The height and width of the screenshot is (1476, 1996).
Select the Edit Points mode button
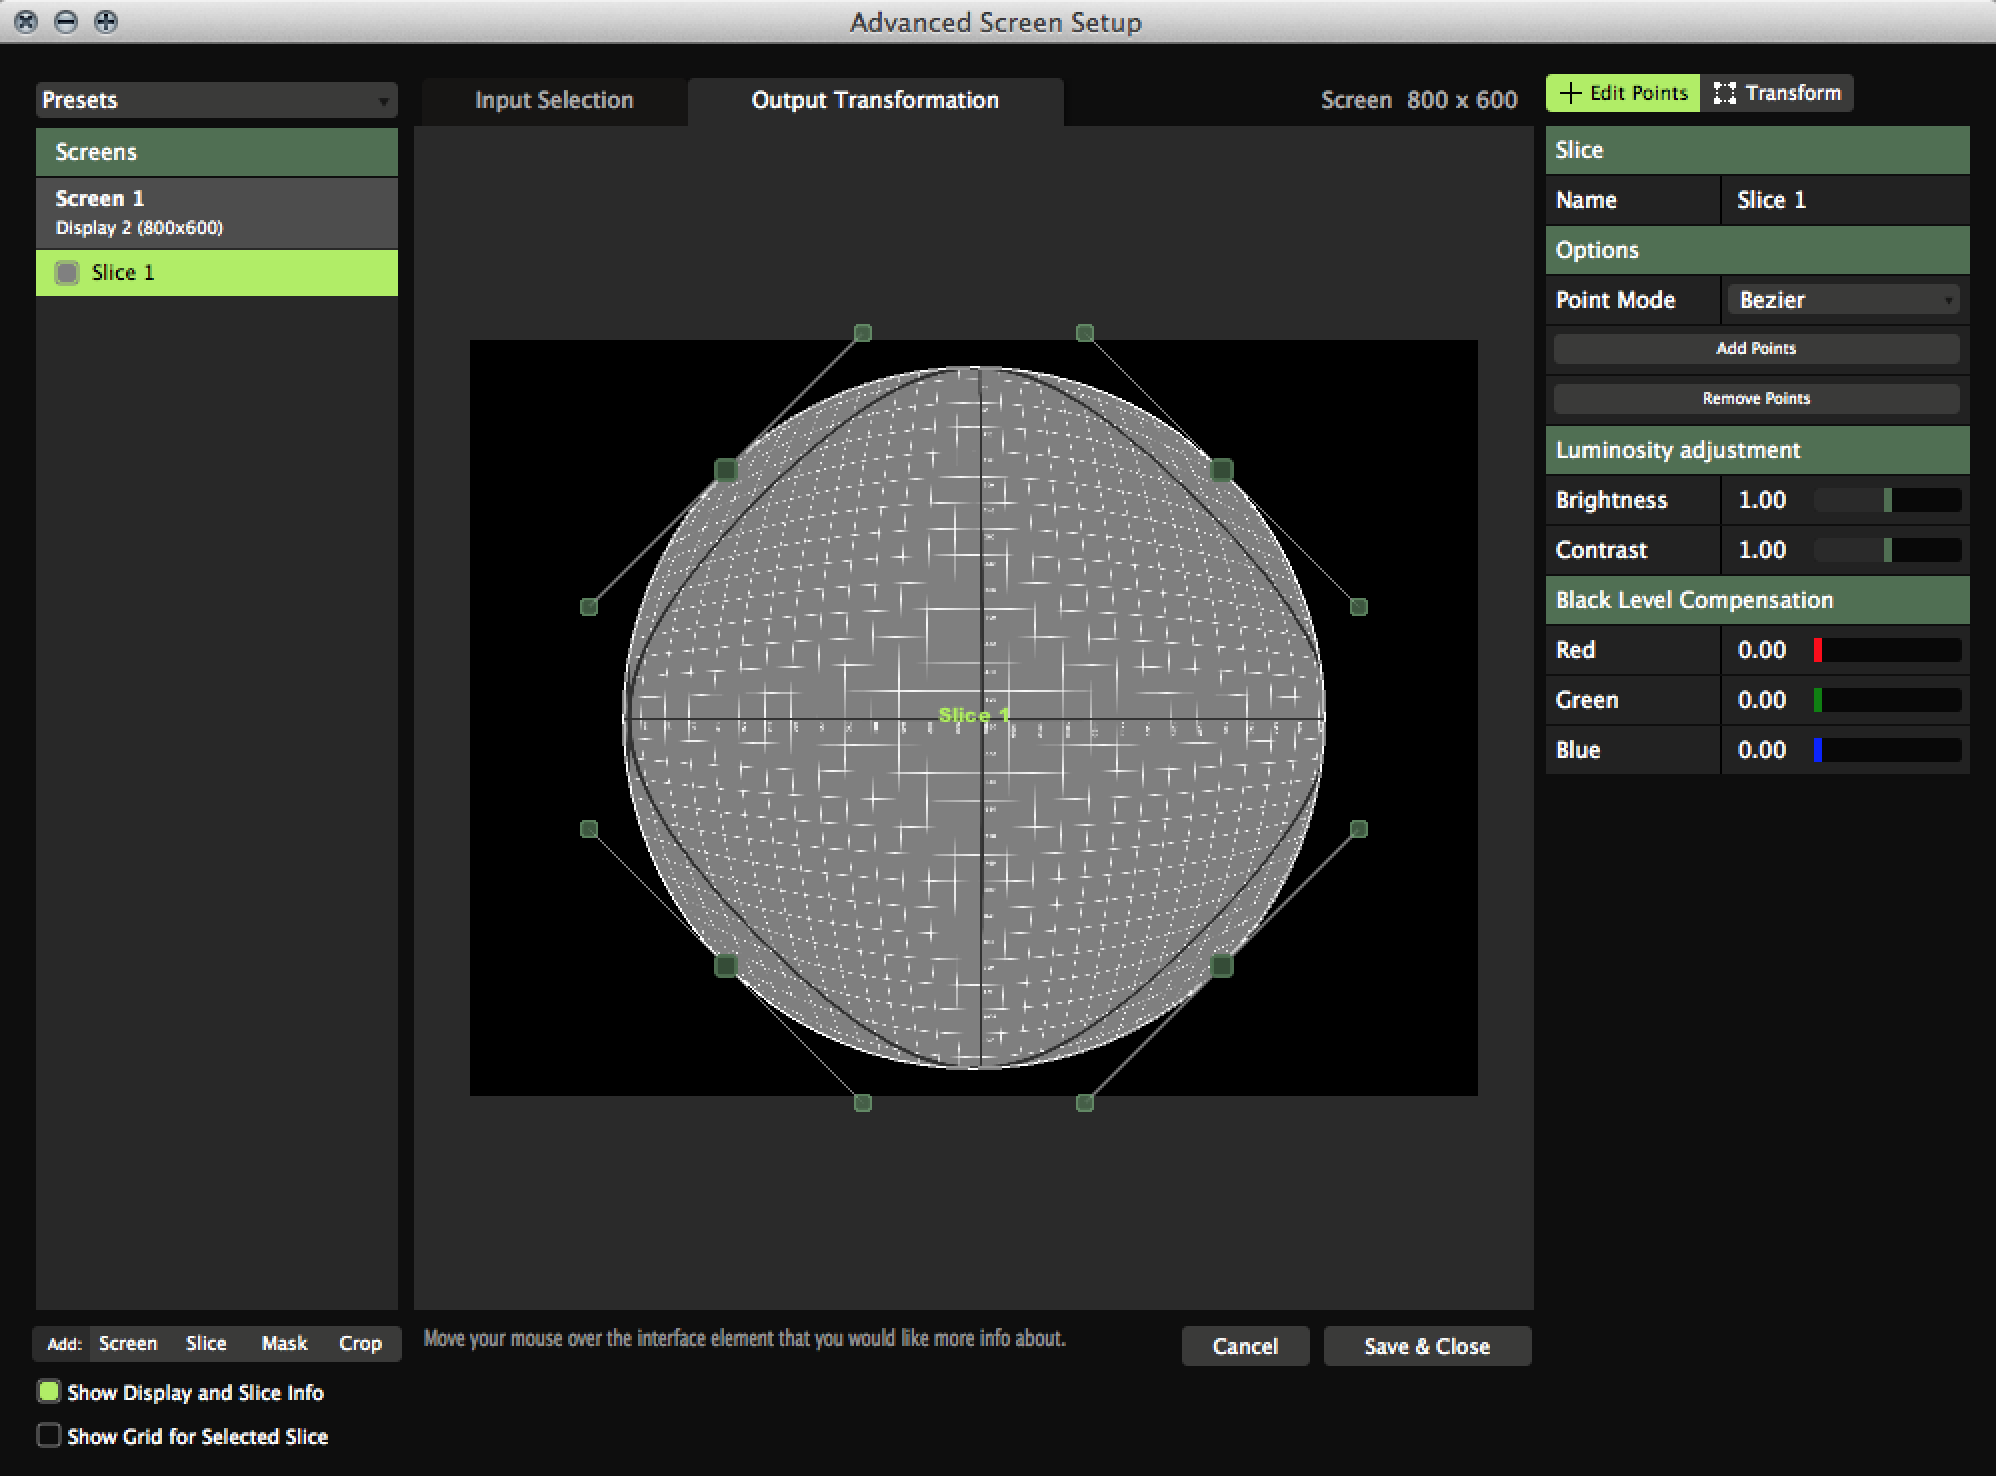pyautogui.click(x=1623, y=93)
